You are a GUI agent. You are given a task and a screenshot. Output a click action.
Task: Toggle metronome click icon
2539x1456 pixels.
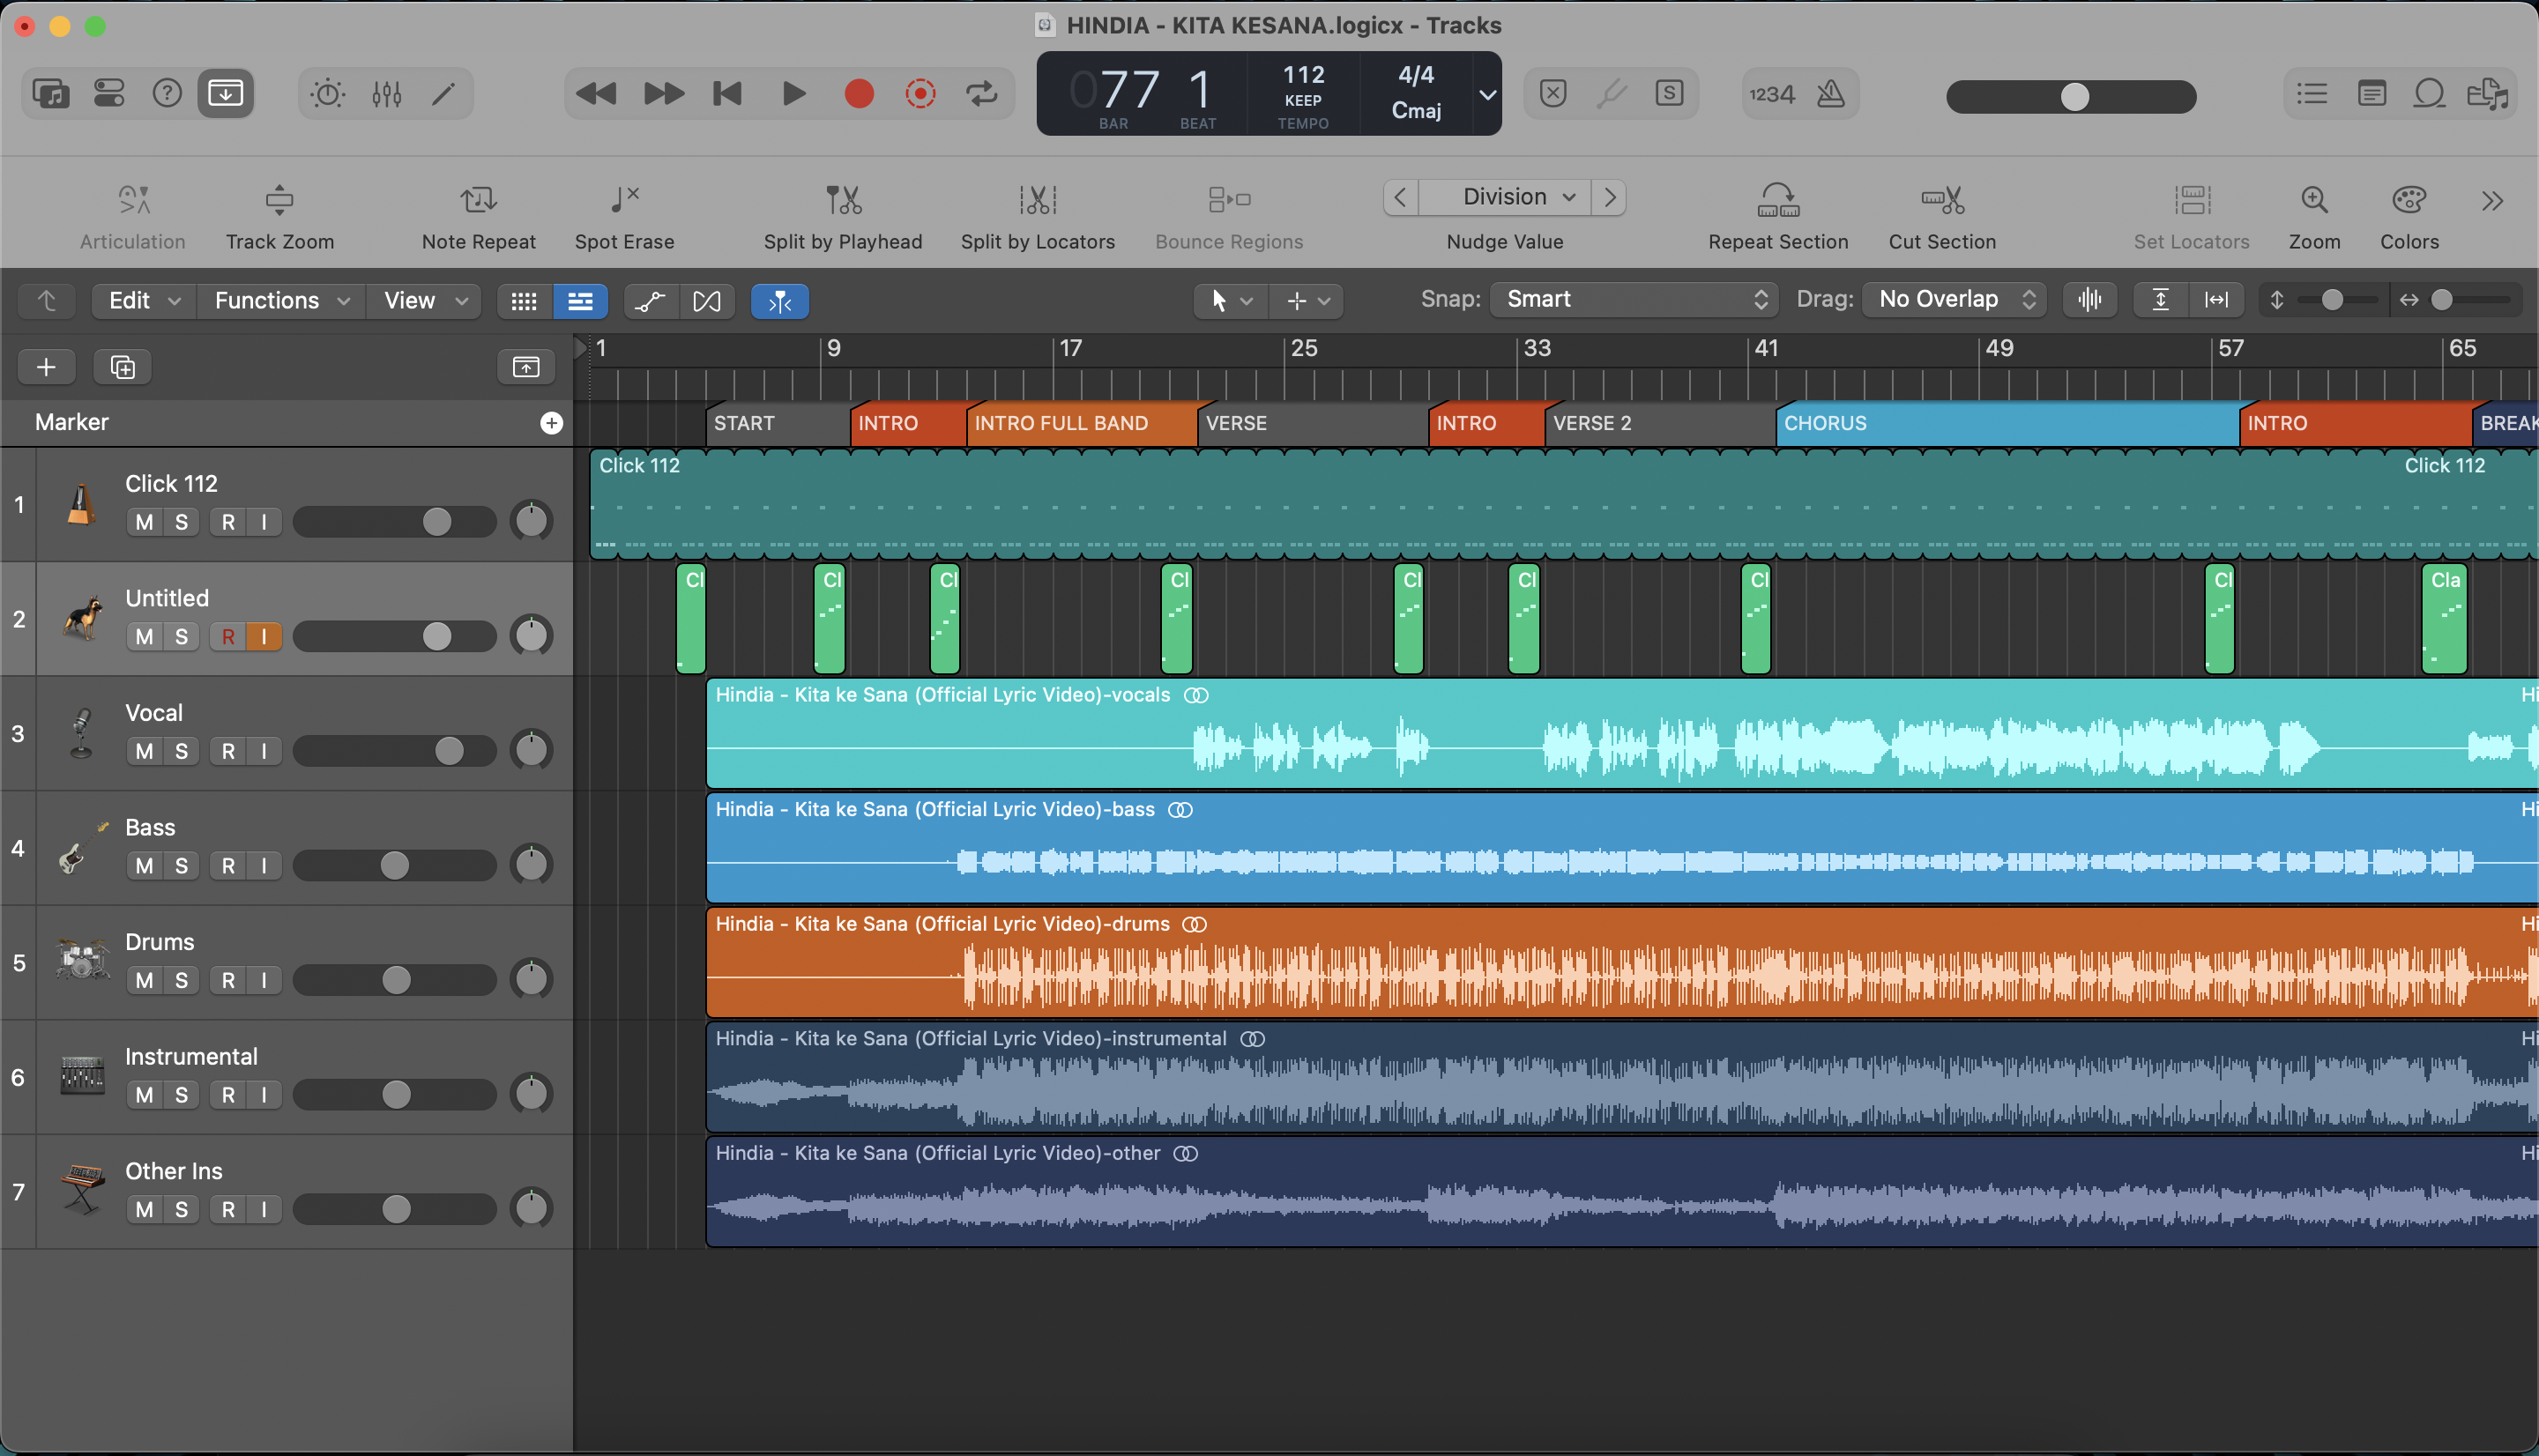(1831, 94)
